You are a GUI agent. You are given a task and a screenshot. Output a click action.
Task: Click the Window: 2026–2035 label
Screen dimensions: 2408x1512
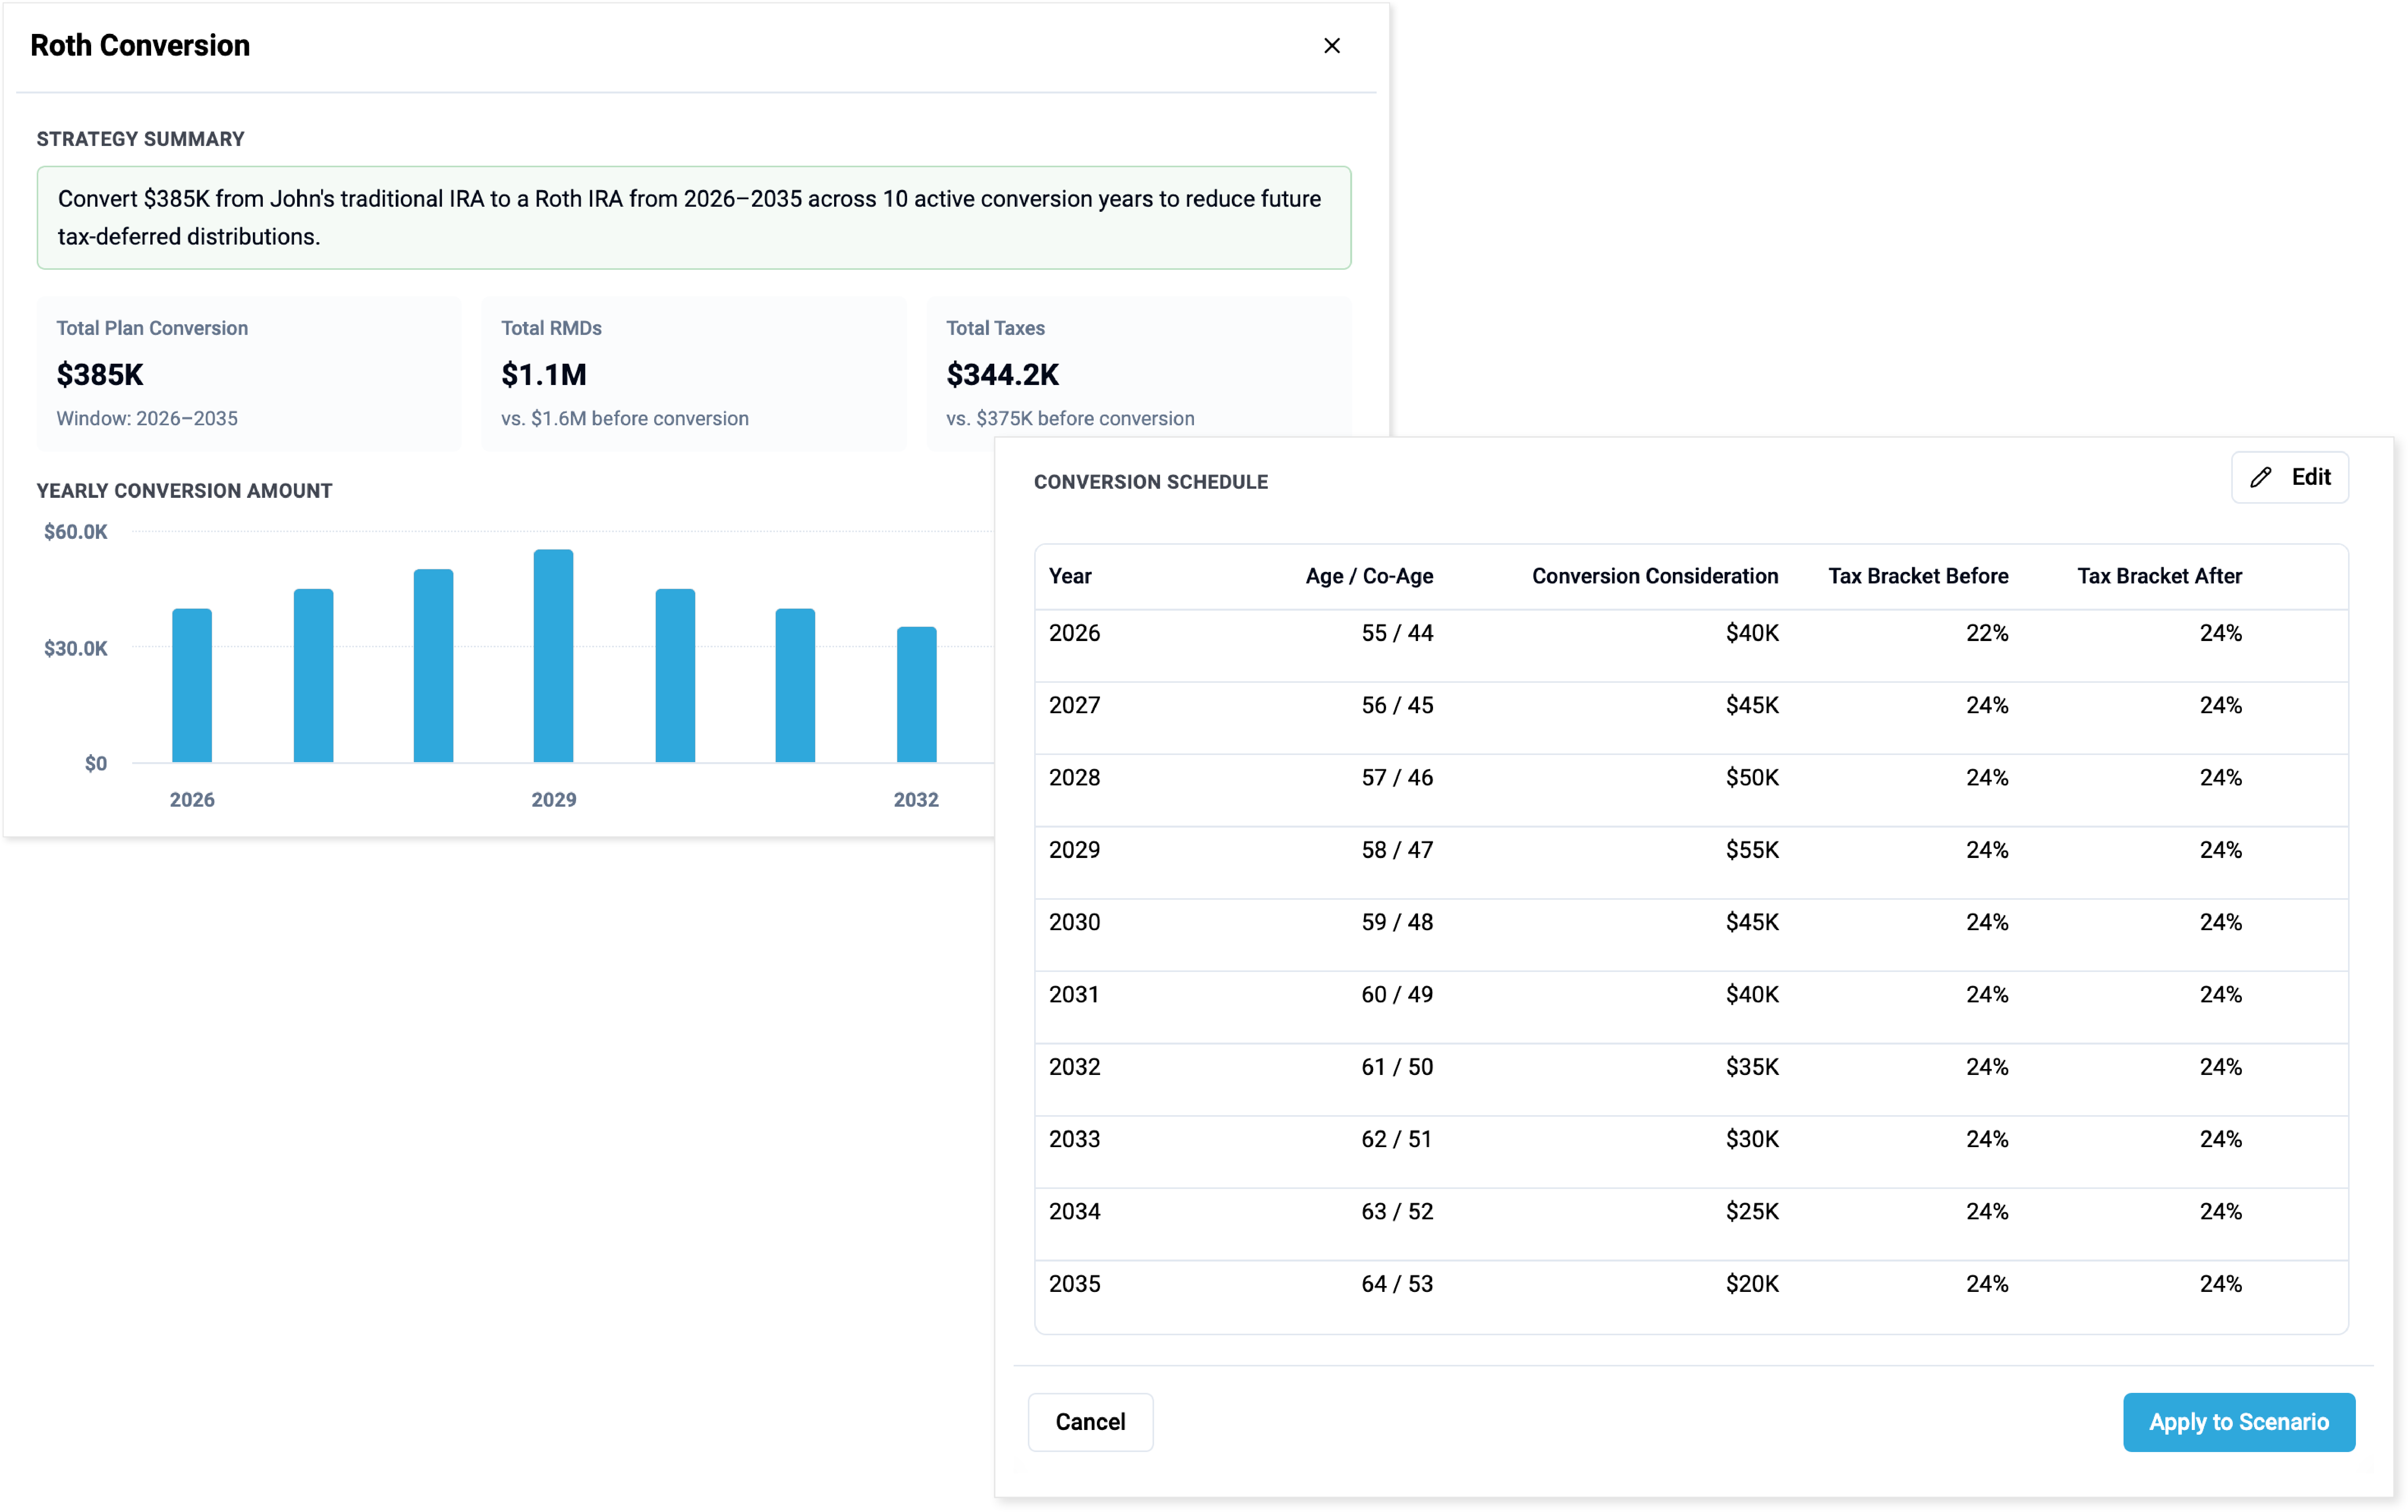(x=147, y=418)
